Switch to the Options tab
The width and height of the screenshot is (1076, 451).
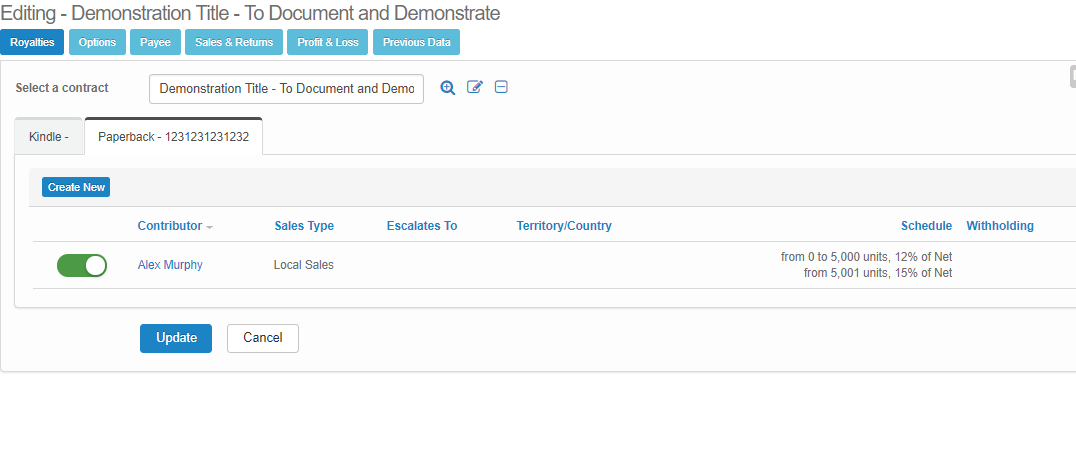(97, 42)
